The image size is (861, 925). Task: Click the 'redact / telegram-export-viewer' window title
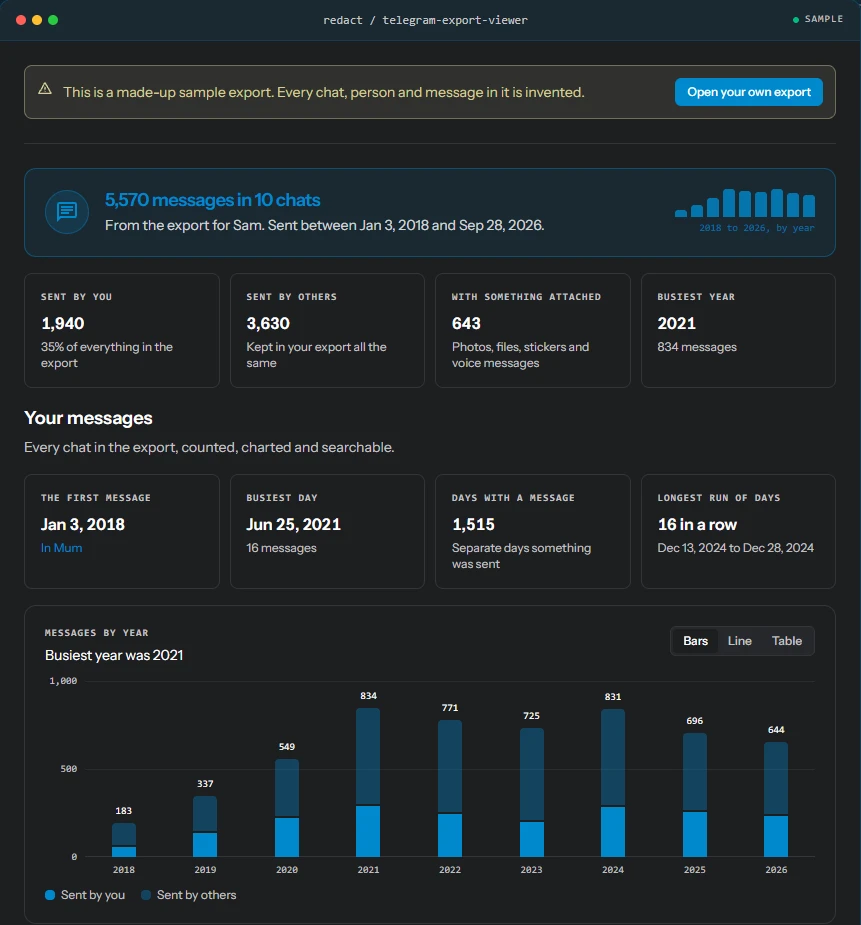click(425, 20)
